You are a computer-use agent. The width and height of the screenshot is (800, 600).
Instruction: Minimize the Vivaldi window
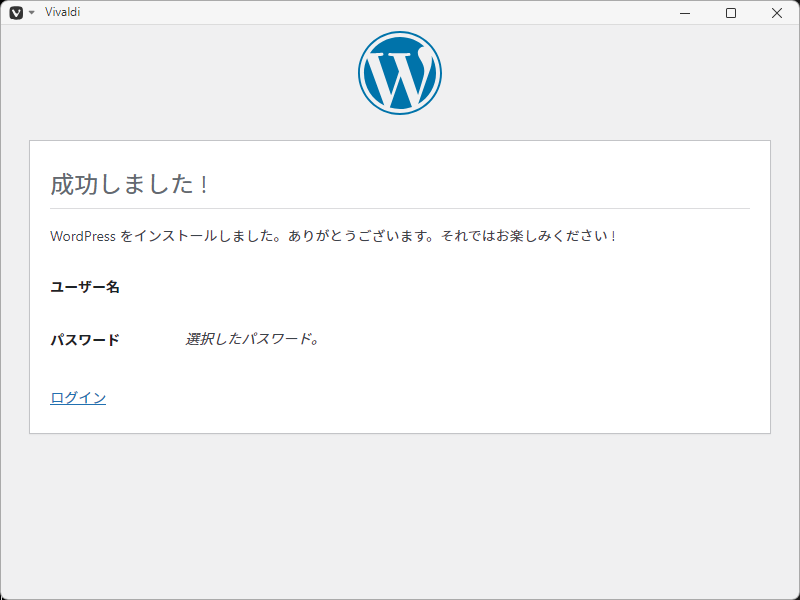click(685, 13)
